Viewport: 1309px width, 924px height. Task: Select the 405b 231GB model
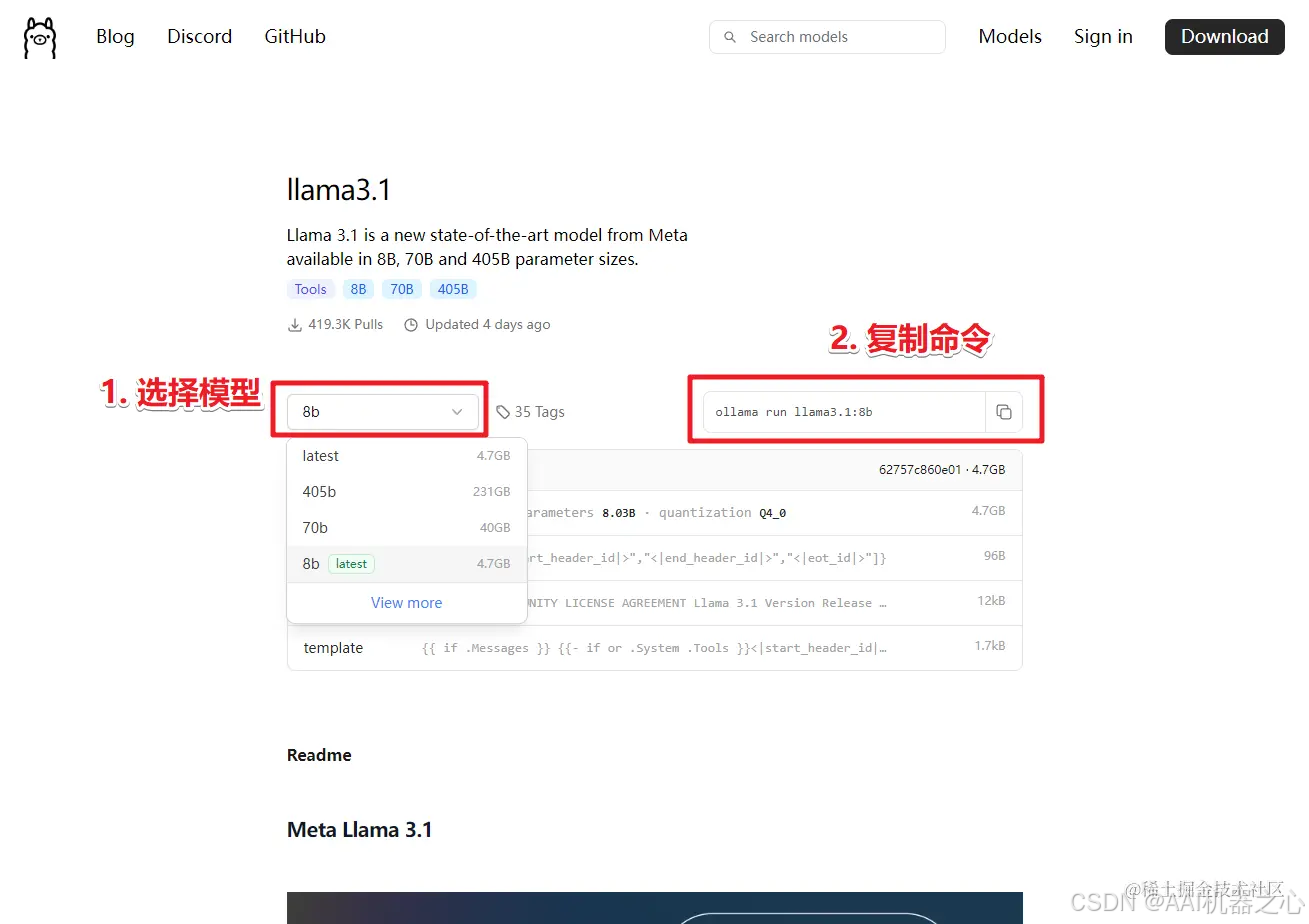click(406, 492)
